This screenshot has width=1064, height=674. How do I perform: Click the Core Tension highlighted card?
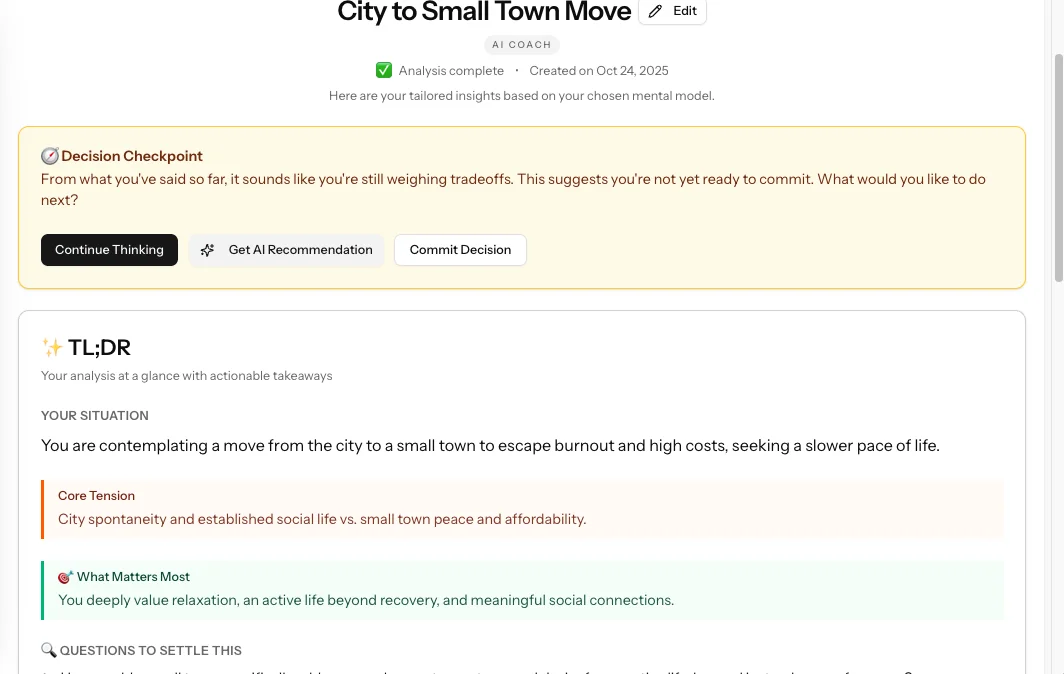522,507
